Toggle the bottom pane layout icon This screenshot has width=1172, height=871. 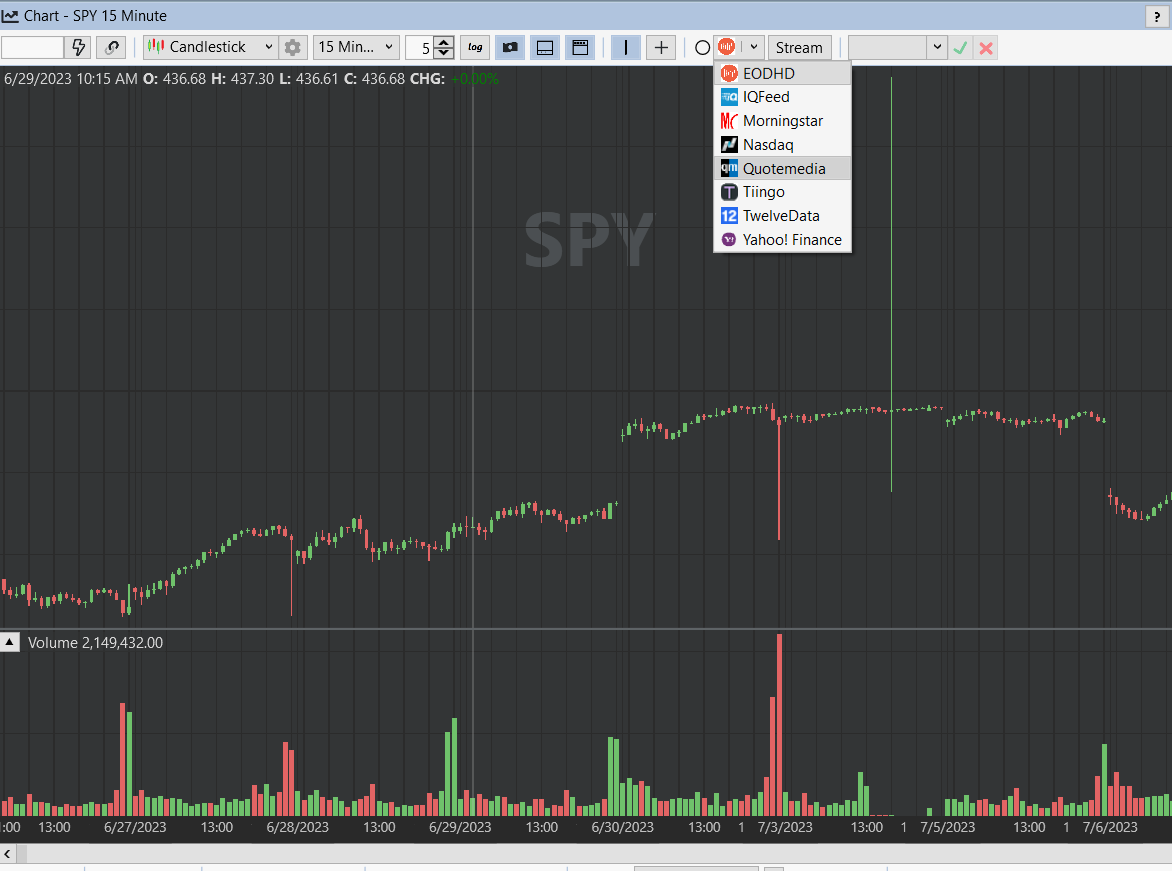545,48
